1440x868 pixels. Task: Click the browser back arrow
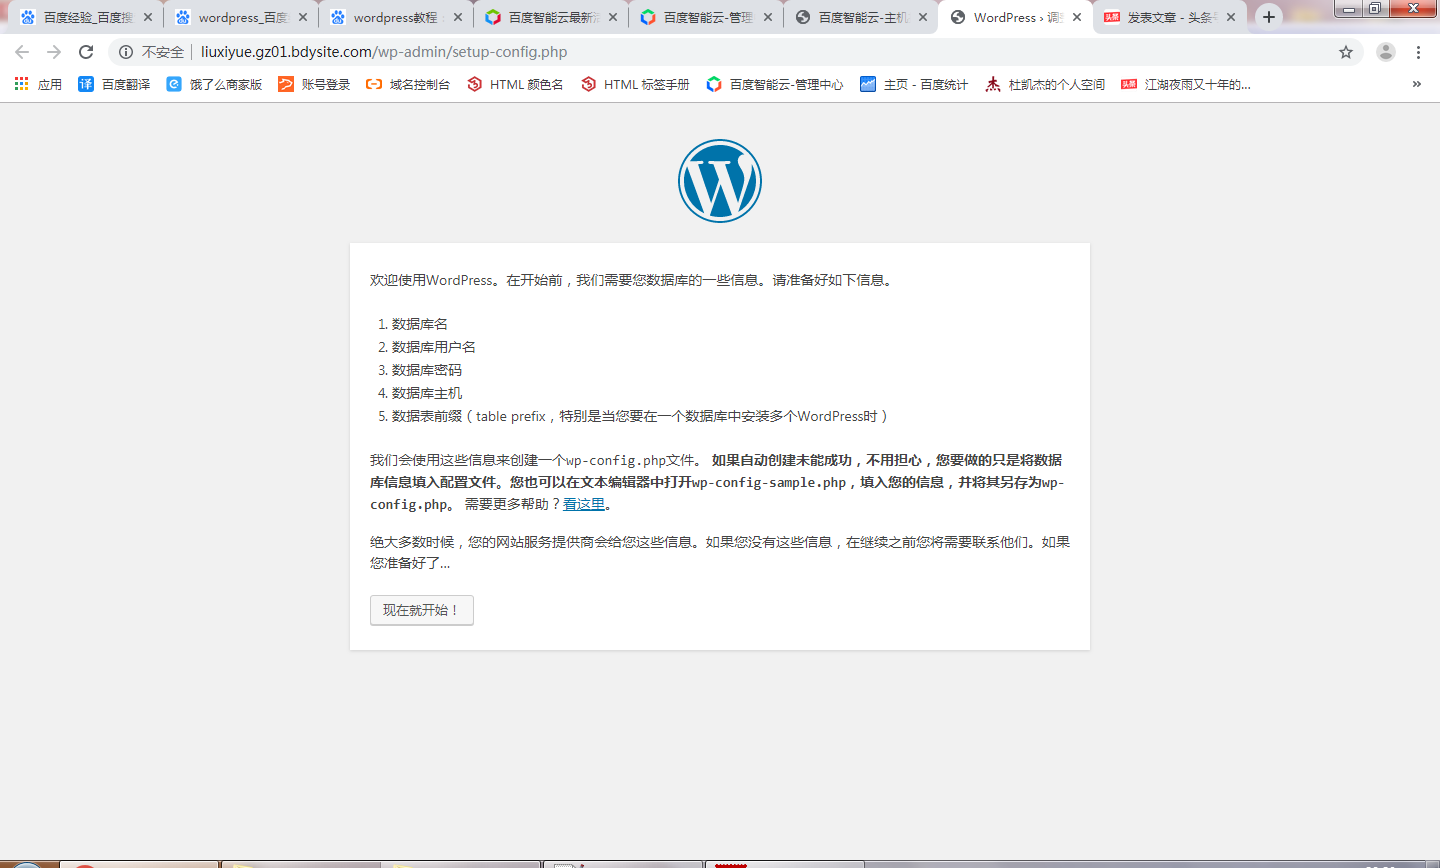(x=22, y=52)
